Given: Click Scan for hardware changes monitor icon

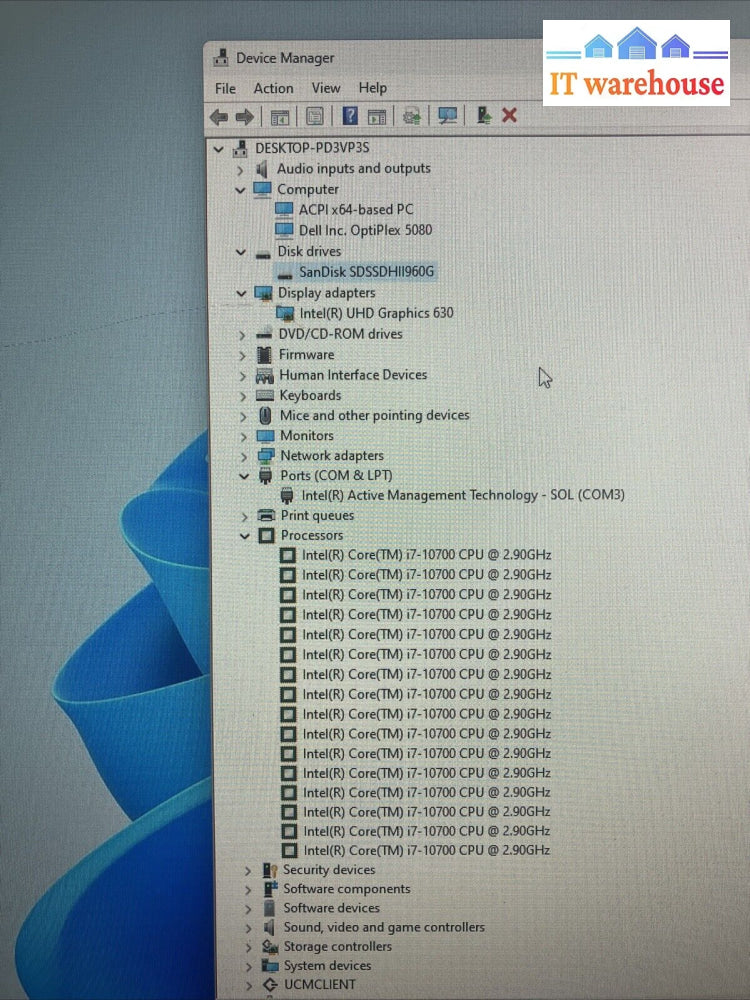Looking at the screenshot, I should tap(447, 116).
